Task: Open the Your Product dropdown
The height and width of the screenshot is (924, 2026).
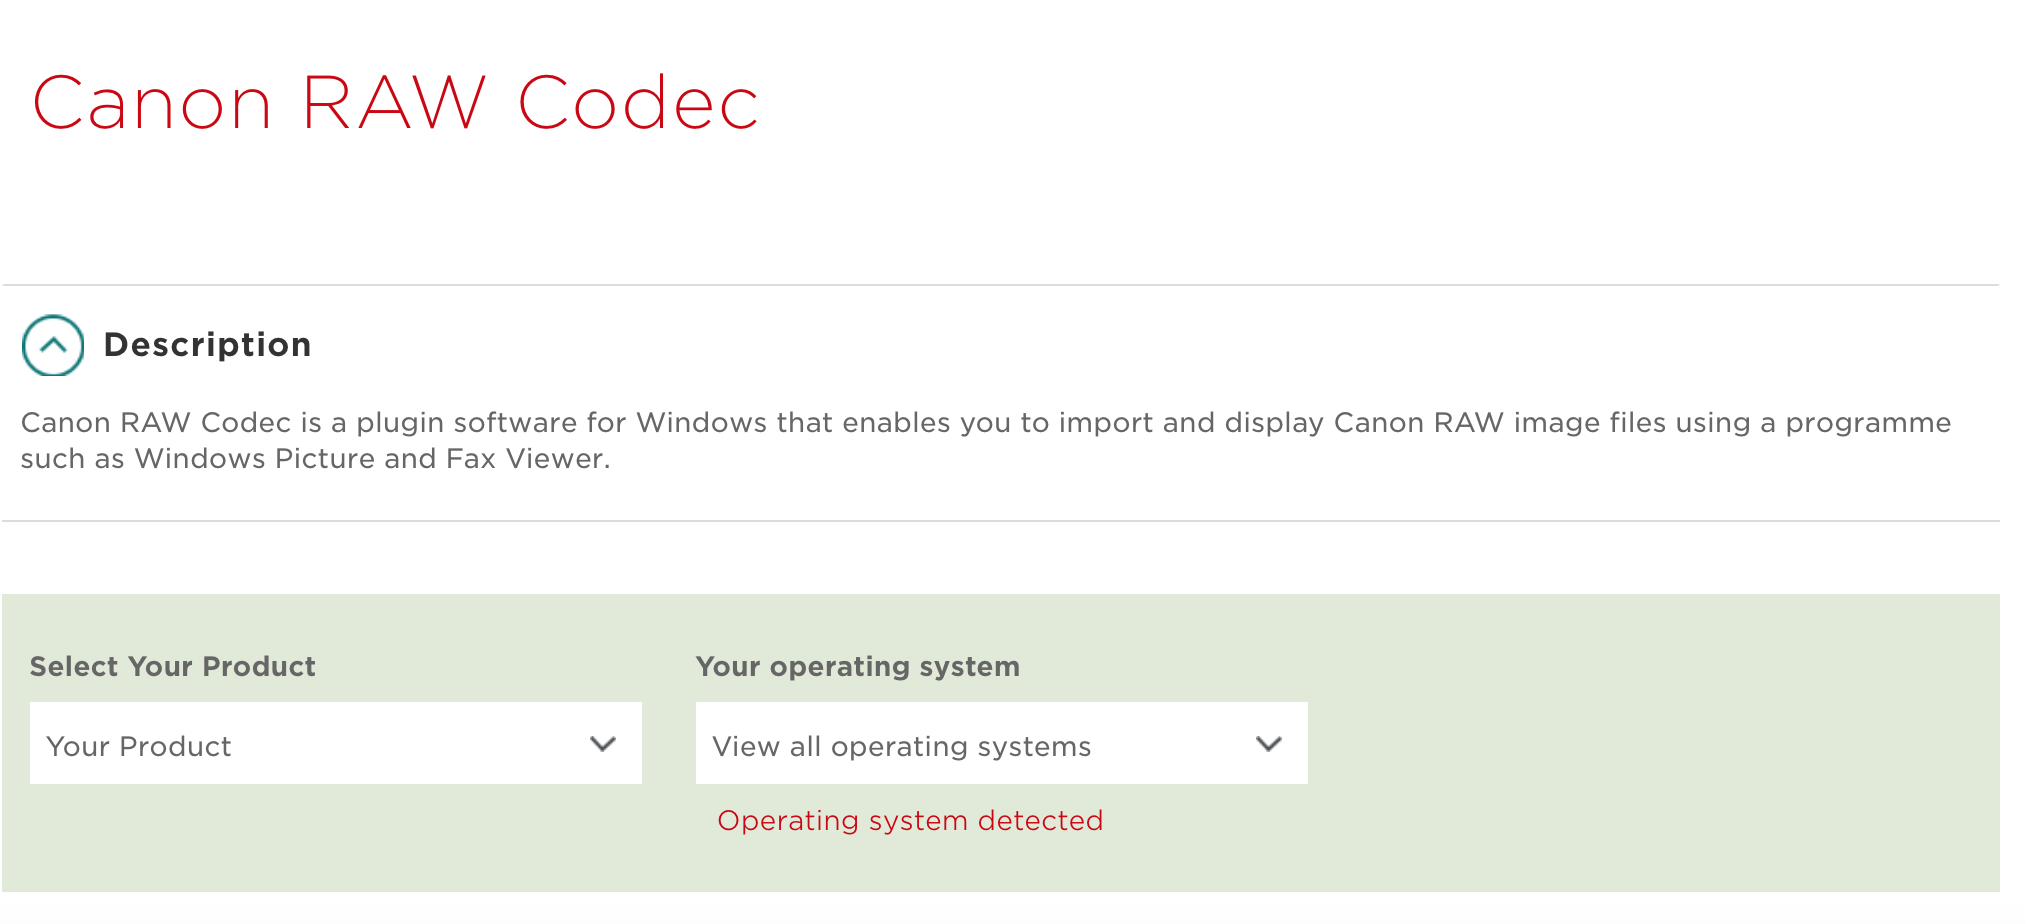Action: [335, 743]
